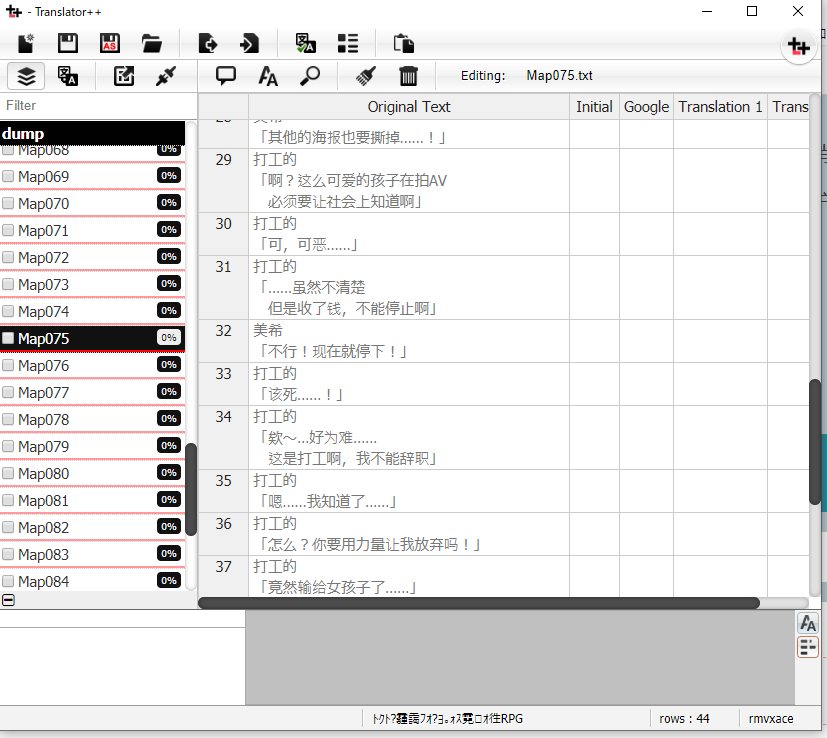The image size is (827, 738).
Task: Click the Save As icon with red label
Action: coord(110,43)
